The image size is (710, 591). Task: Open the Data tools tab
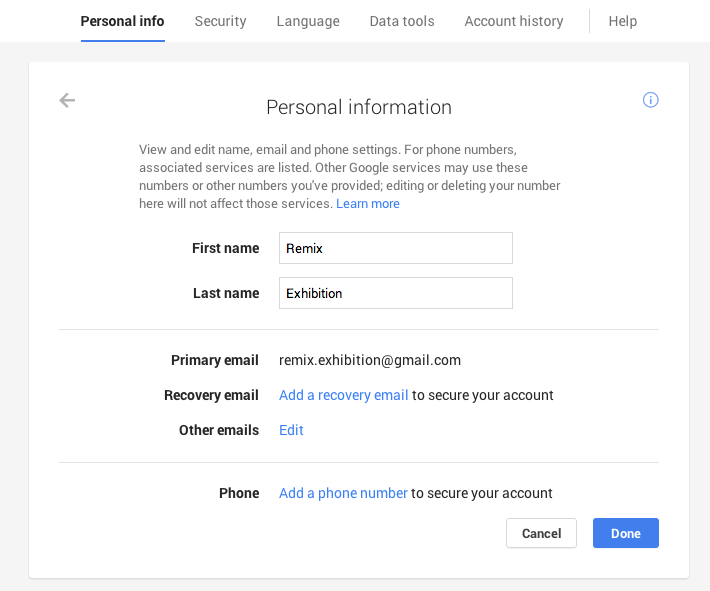[x=402, y=21]
